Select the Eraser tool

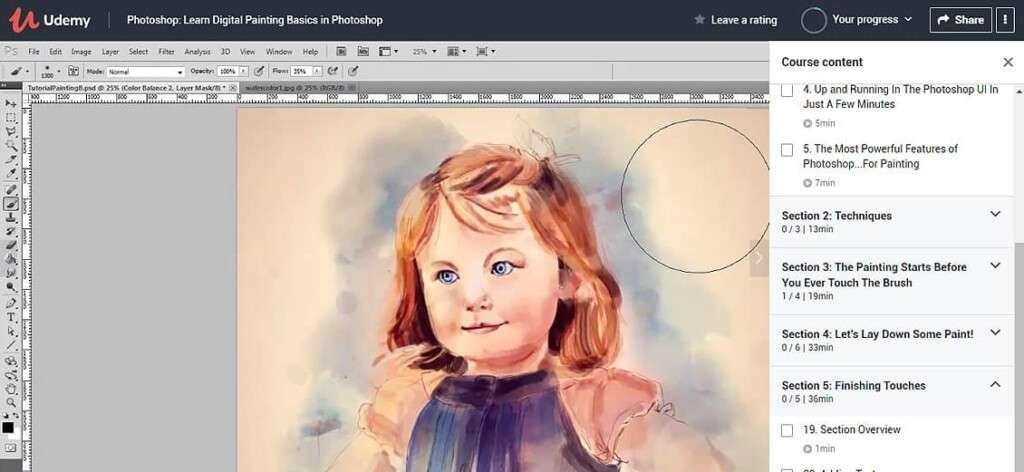pos(10,245)
